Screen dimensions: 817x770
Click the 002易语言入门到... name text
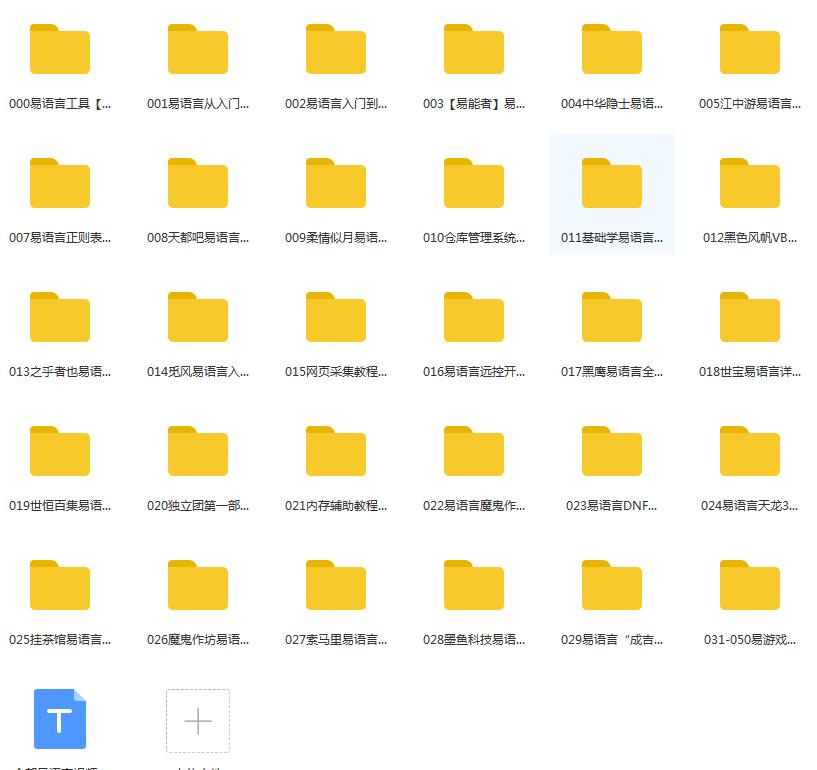336,104
